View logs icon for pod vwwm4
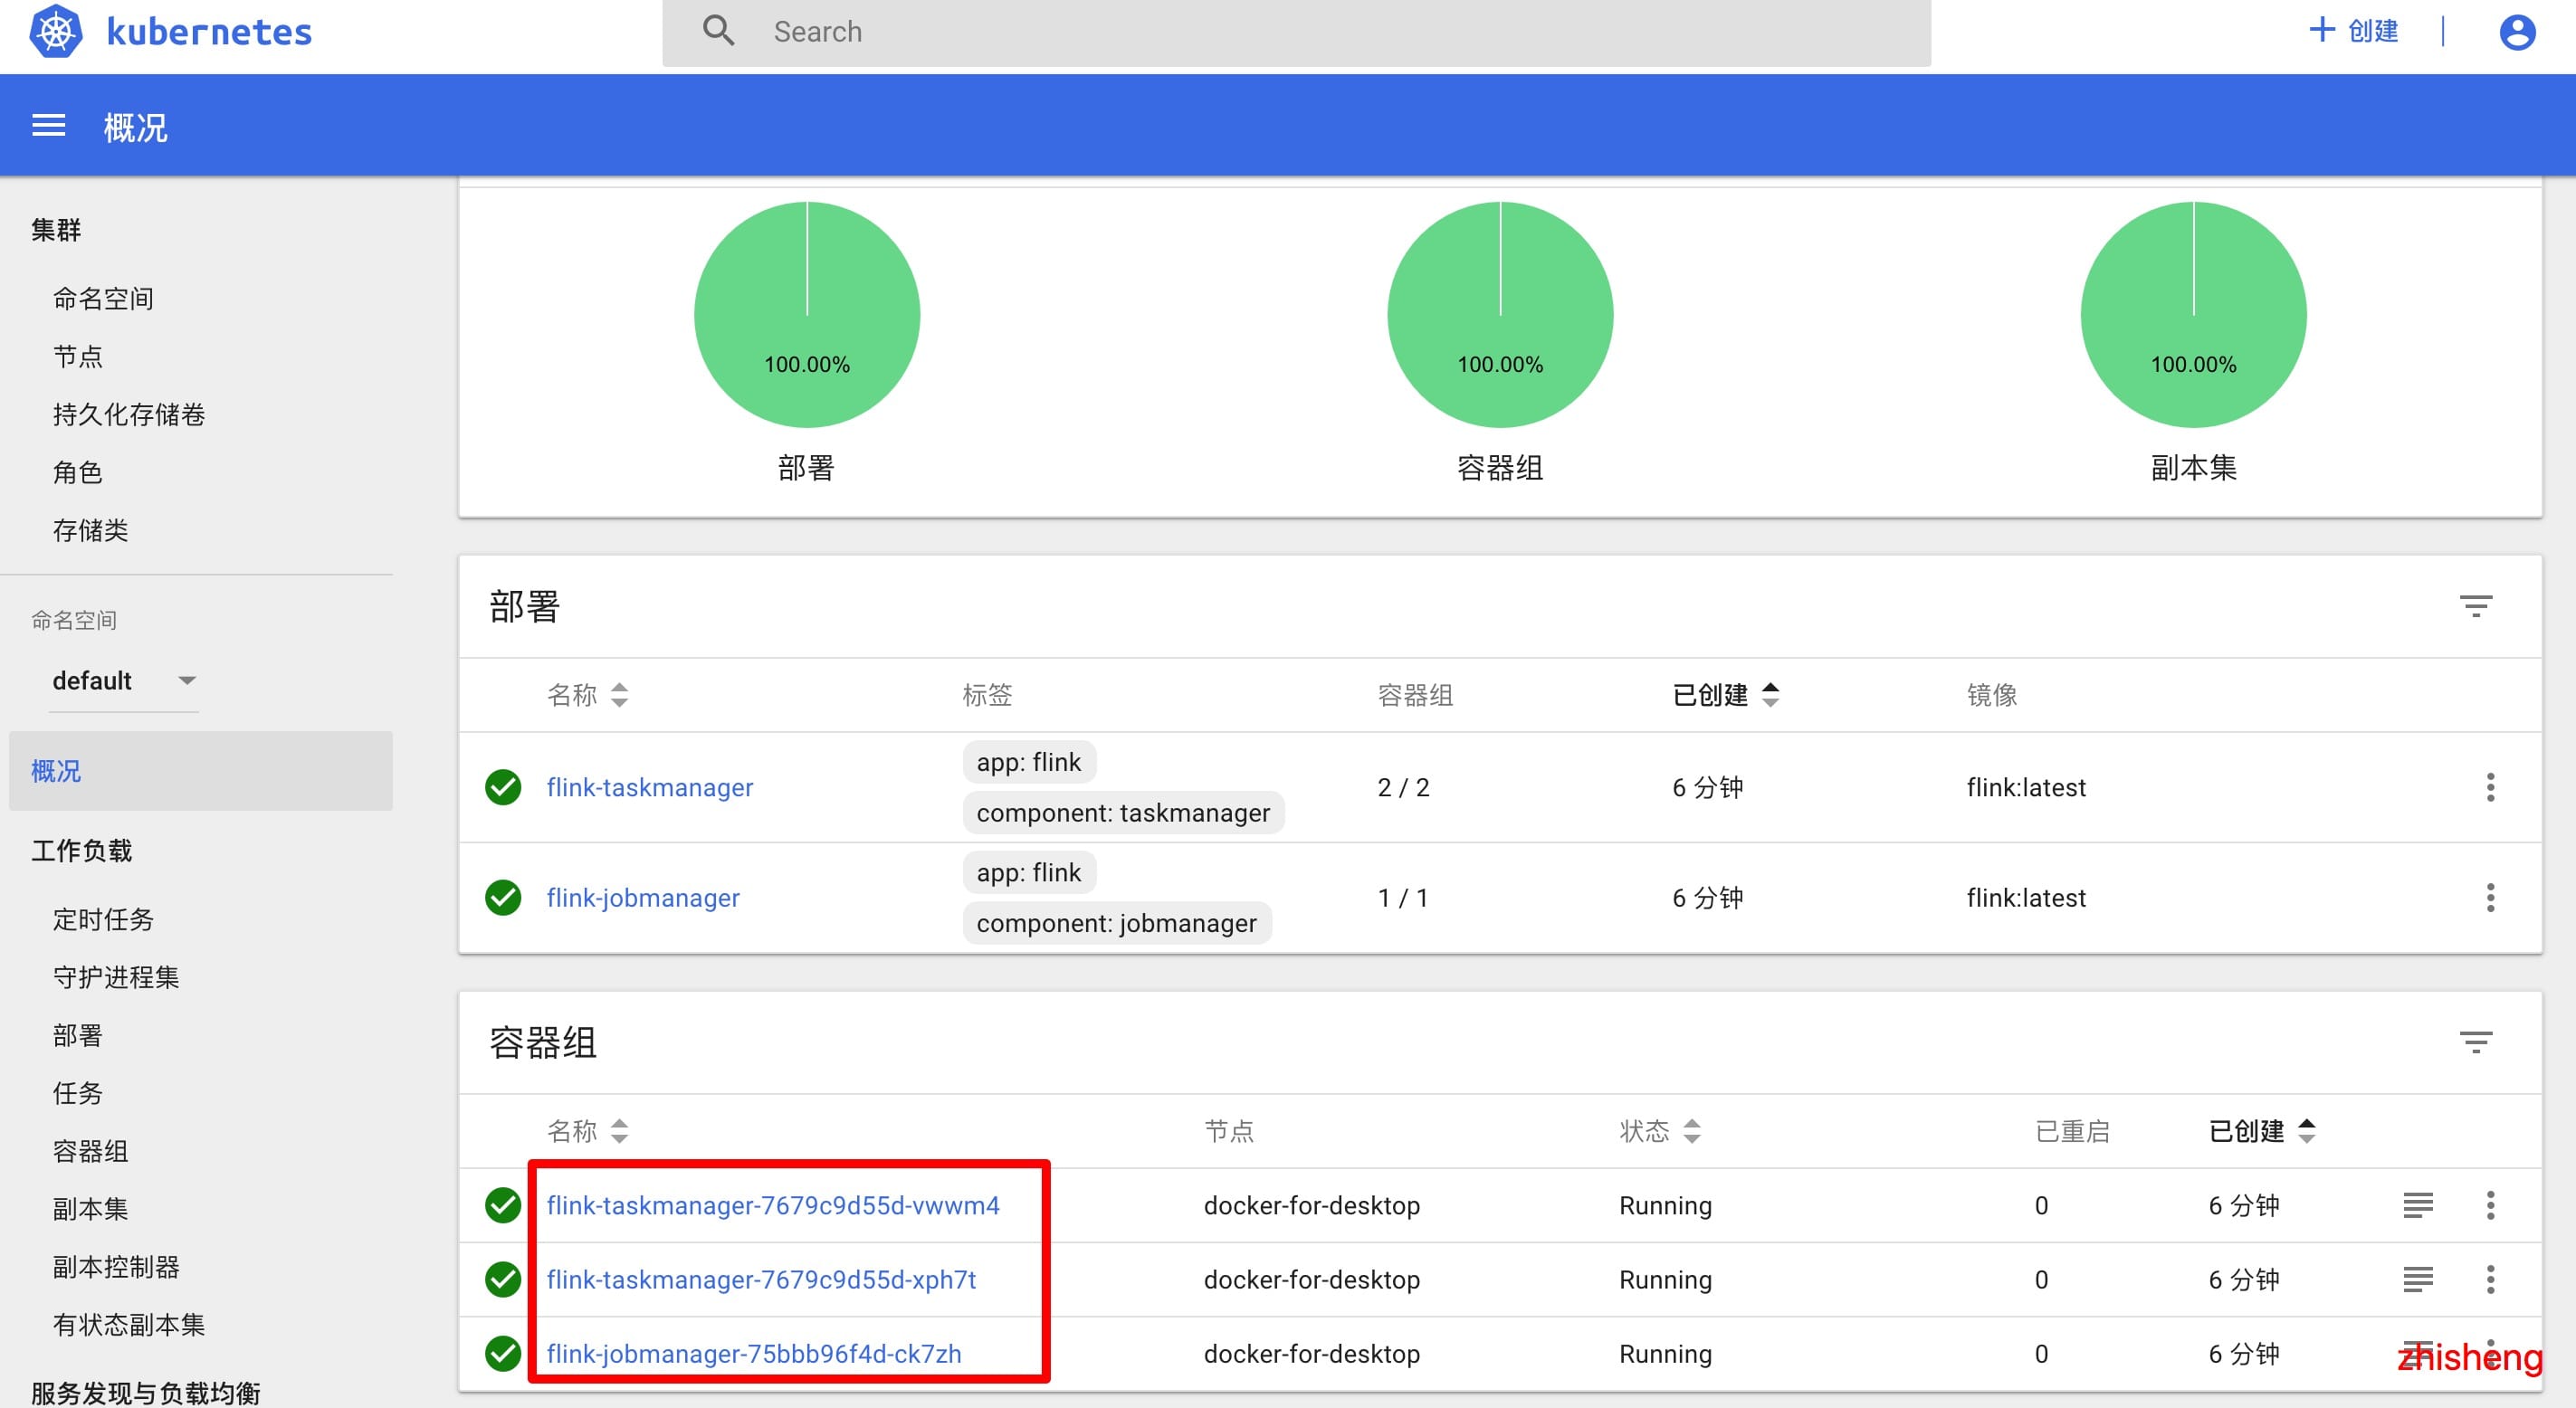Image resolution: width=2576 pixels, height=1408 pixels. 2417,1205
